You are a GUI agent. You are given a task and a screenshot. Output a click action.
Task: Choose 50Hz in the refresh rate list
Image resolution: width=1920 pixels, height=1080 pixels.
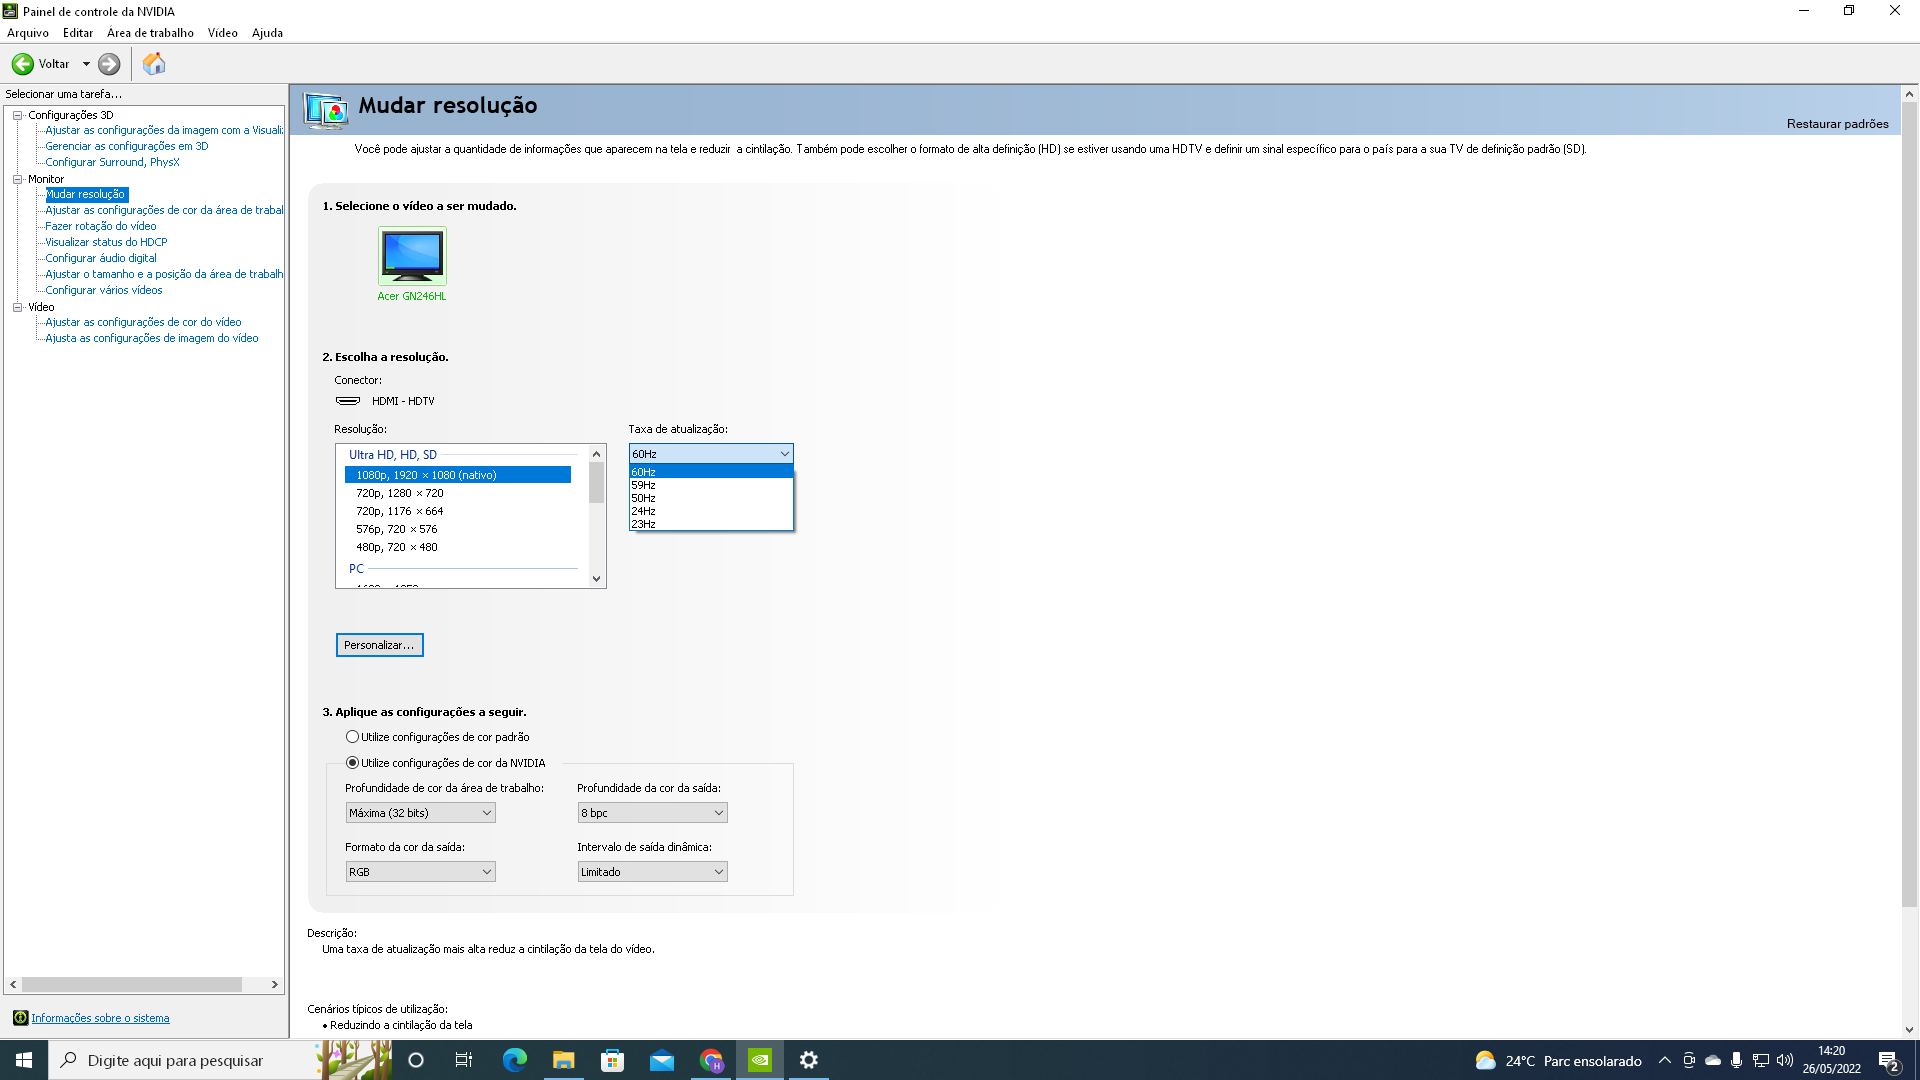[x=711, y=498]
